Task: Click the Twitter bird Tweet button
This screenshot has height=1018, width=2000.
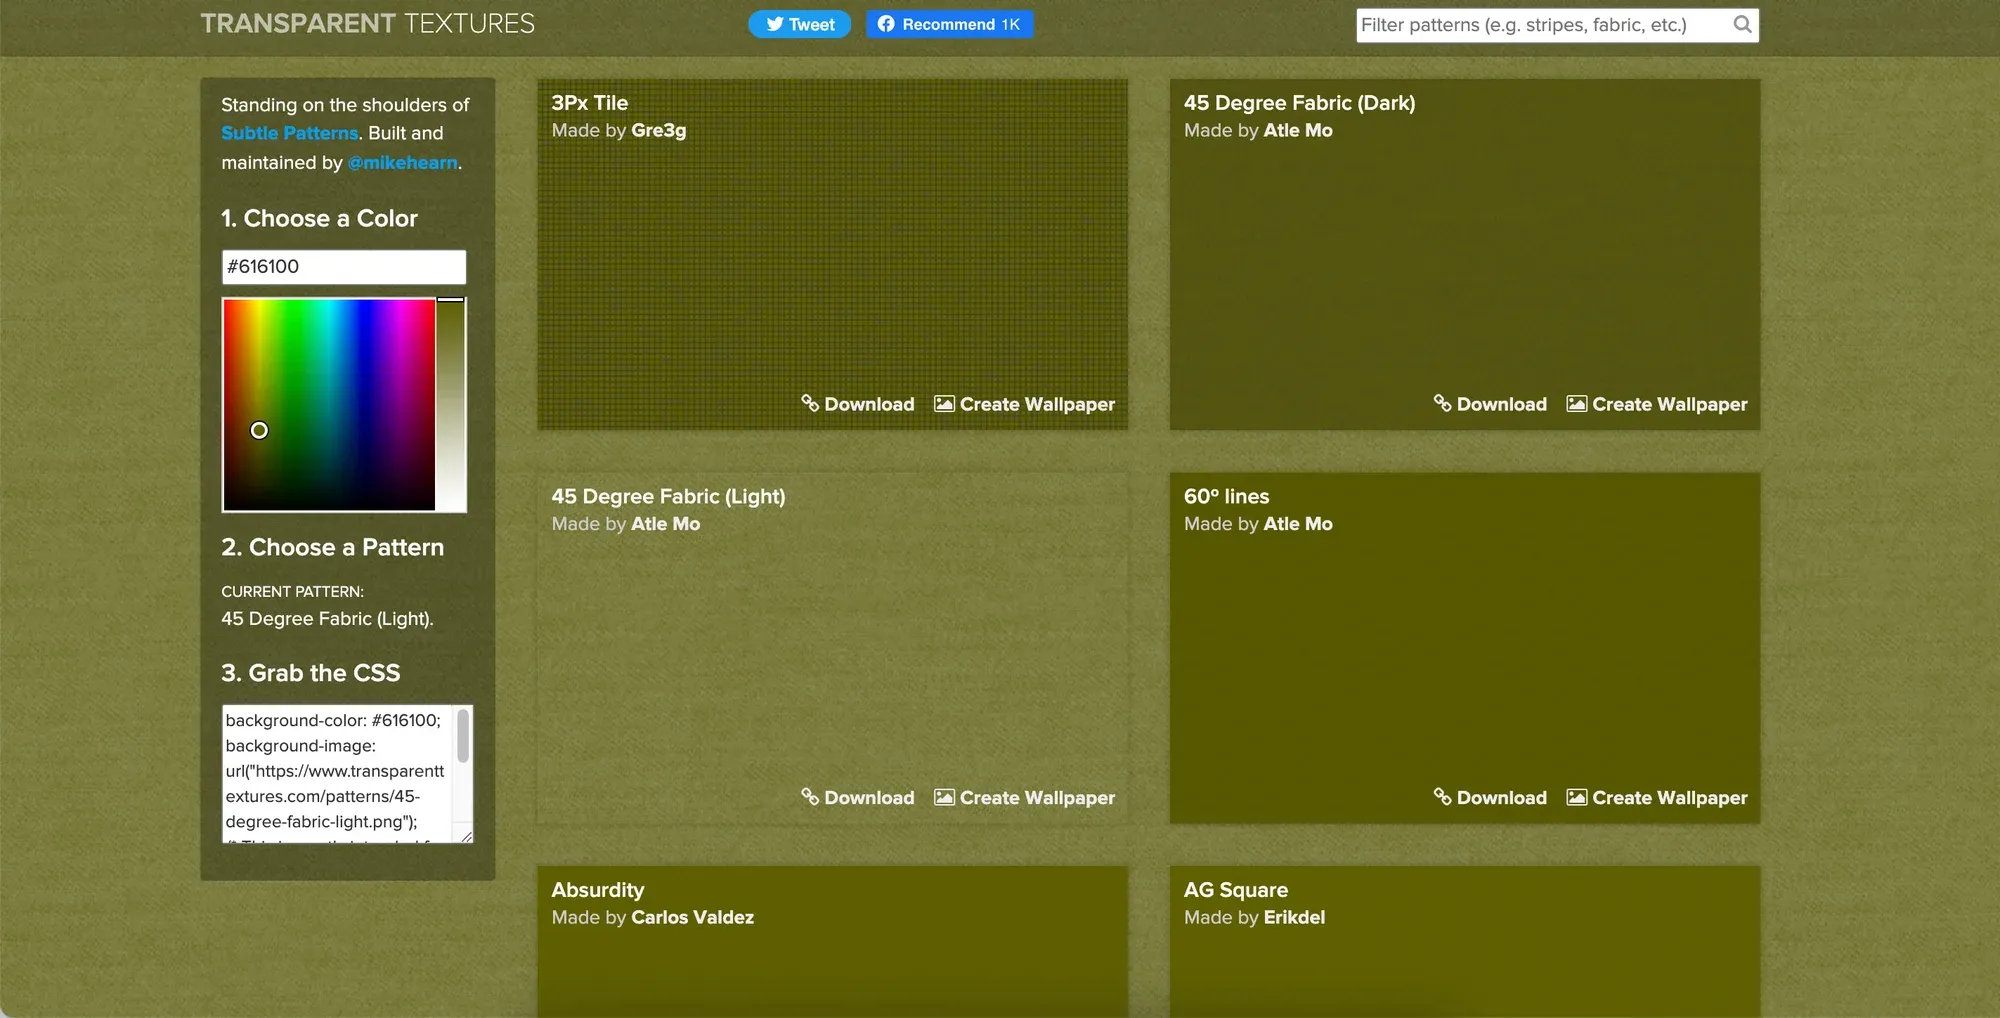Action: point(800,25)
